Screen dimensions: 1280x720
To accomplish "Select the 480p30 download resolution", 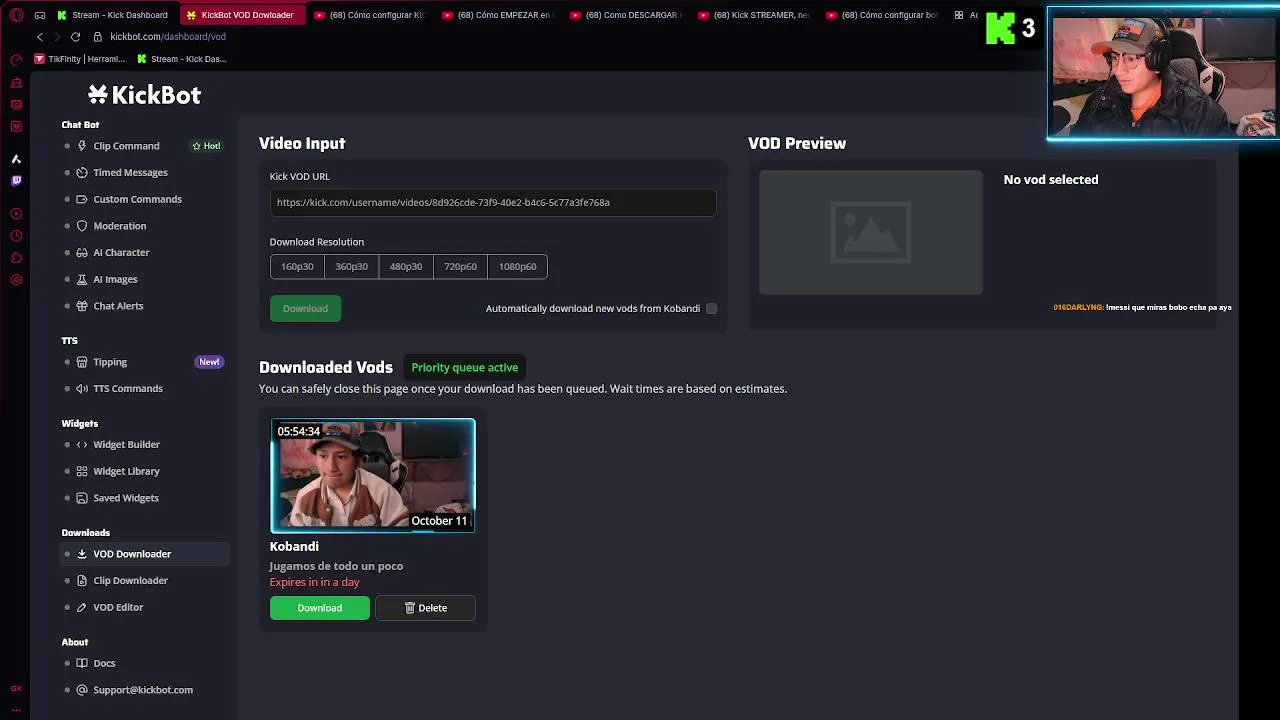I will [406, 266].
